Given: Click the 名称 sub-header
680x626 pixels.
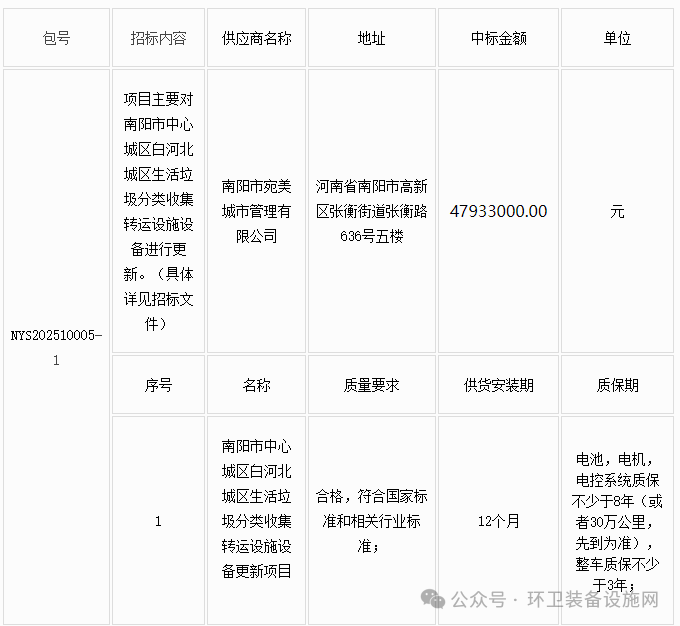Looking at the screenshot, I should (256, 385).
